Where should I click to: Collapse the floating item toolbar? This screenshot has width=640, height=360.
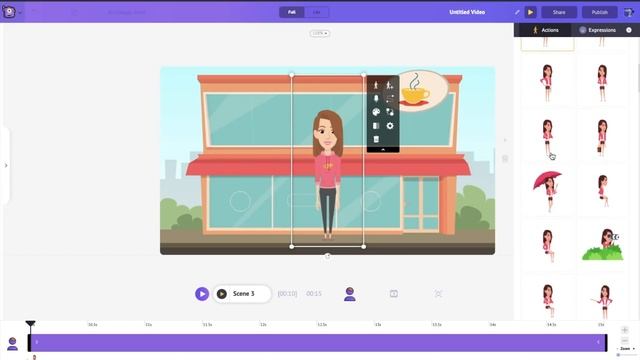(x=383, y=150)
